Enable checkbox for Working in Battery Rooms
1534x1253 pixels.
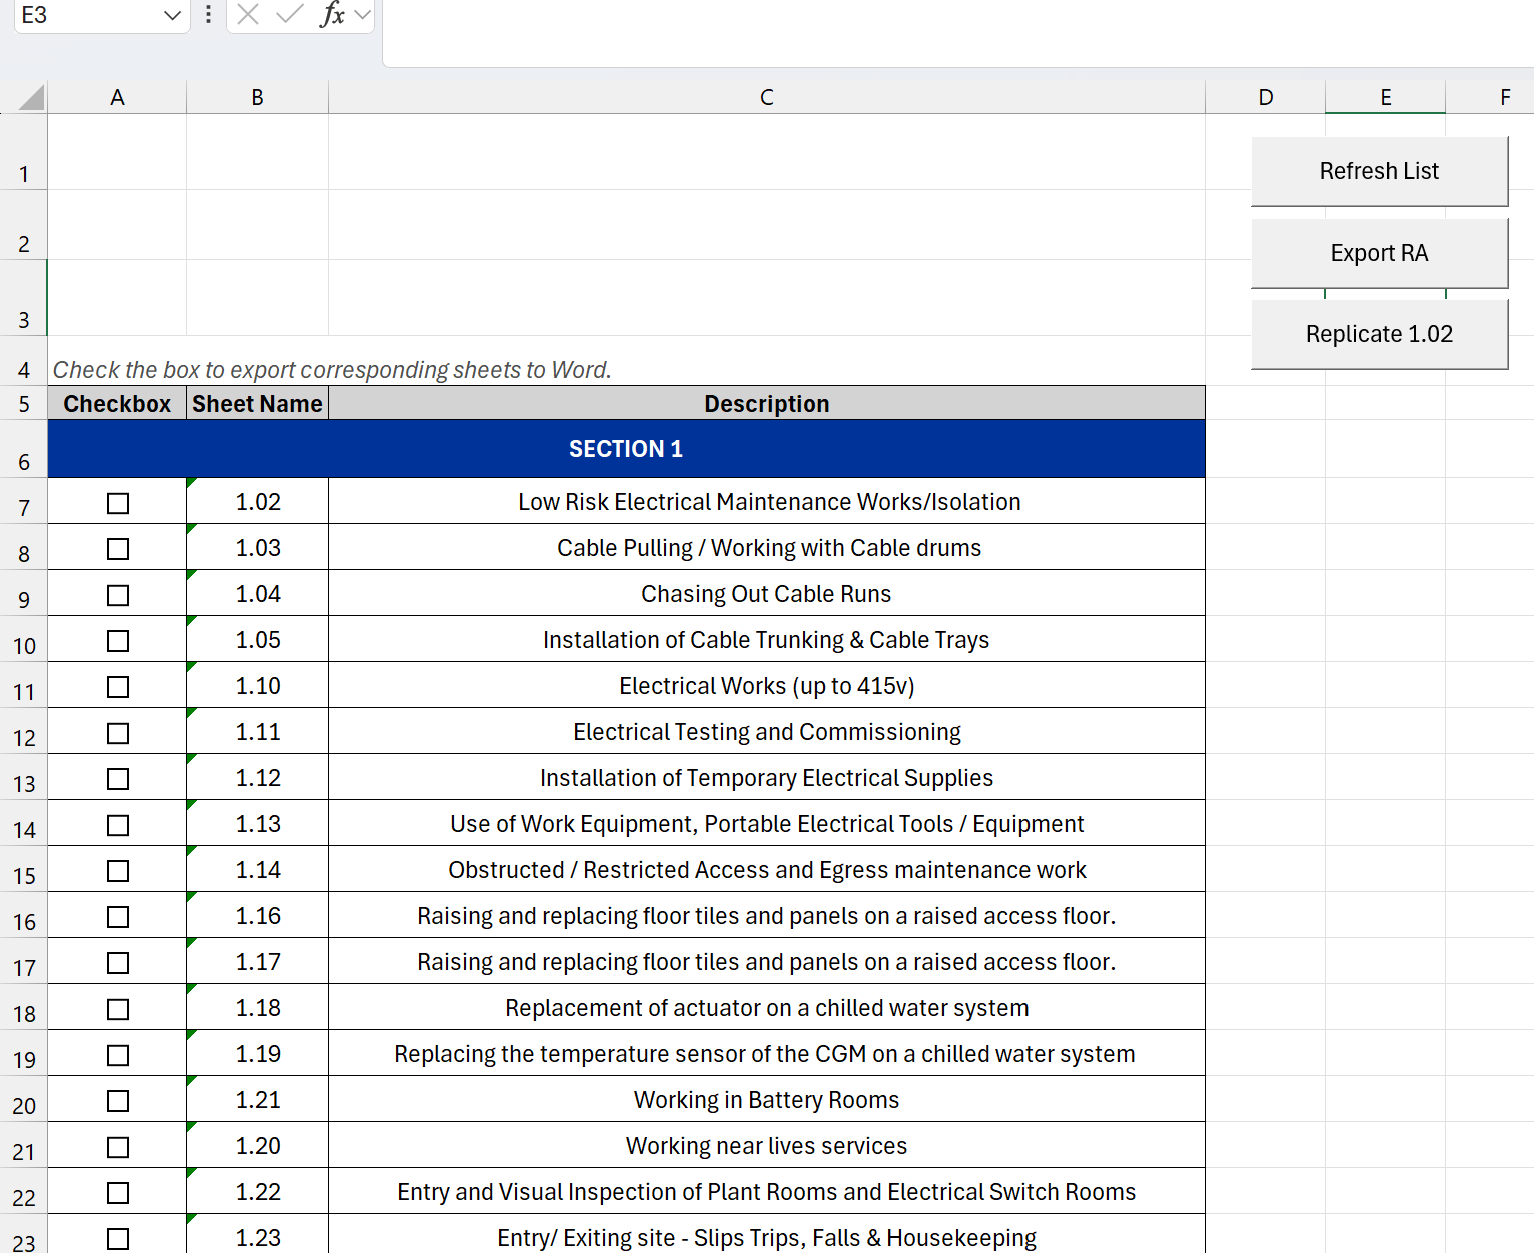click(x=118, y=1101)
